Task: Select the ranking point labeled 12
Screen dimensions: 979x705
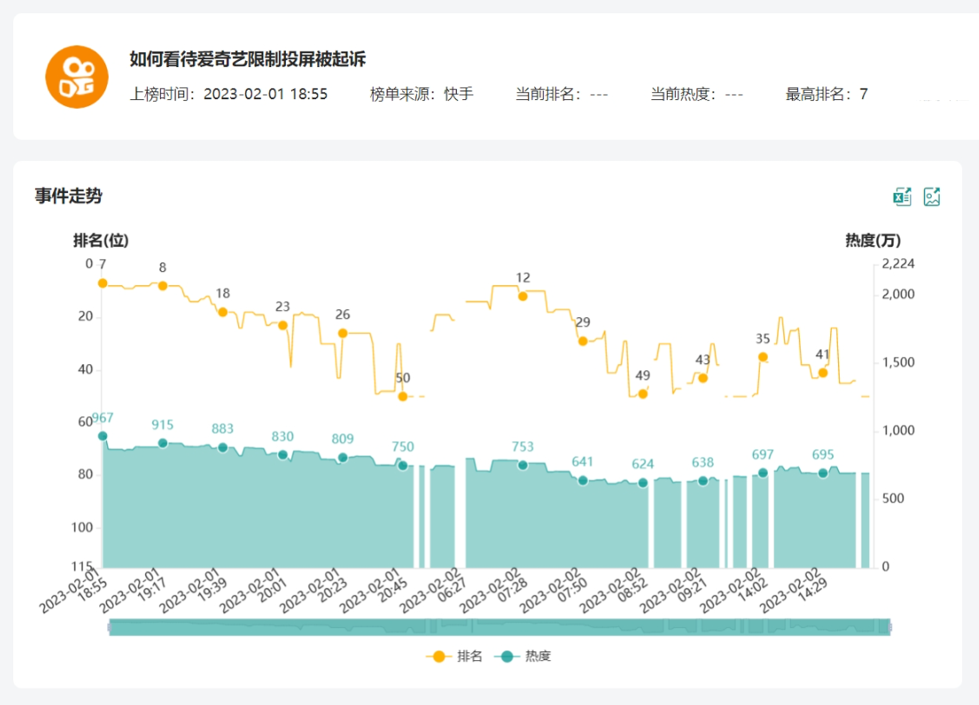Action: (523, 296)
